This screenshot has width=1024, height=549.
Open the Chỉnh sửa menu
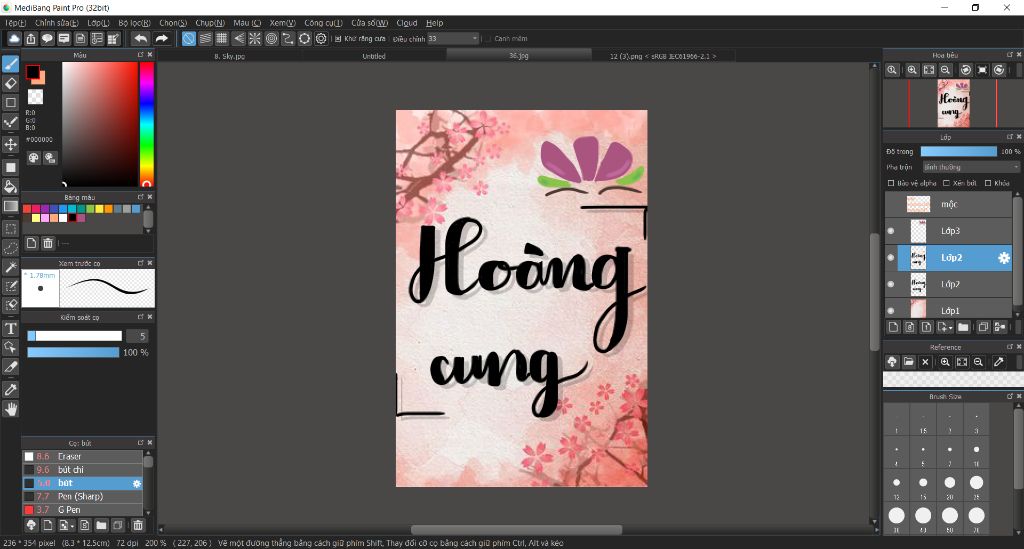[x=57, y=23]
